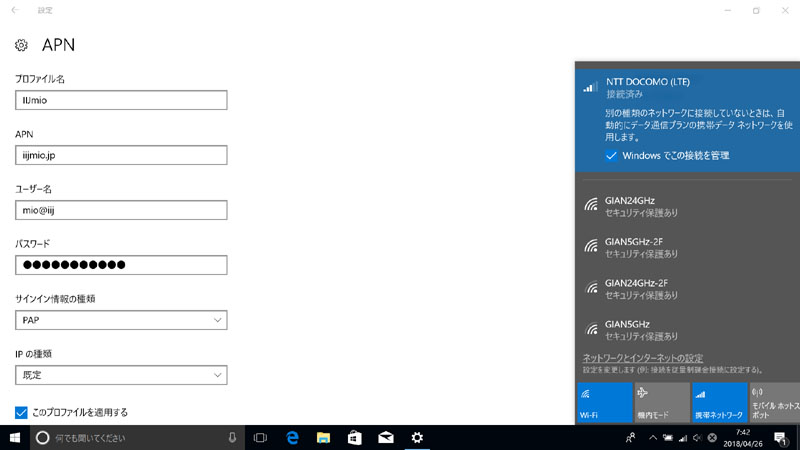Screen dimensions: 800x450
Task: Show hidden system tray icons
Action: (x=653, y=438)
